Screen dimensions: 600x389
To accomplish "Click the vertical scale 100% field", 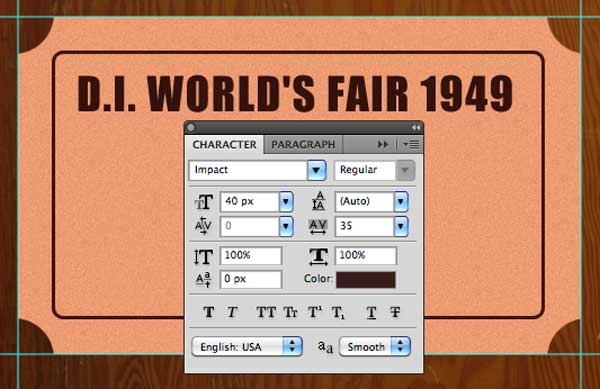I will pyautogui.click(x=251, y=256).
